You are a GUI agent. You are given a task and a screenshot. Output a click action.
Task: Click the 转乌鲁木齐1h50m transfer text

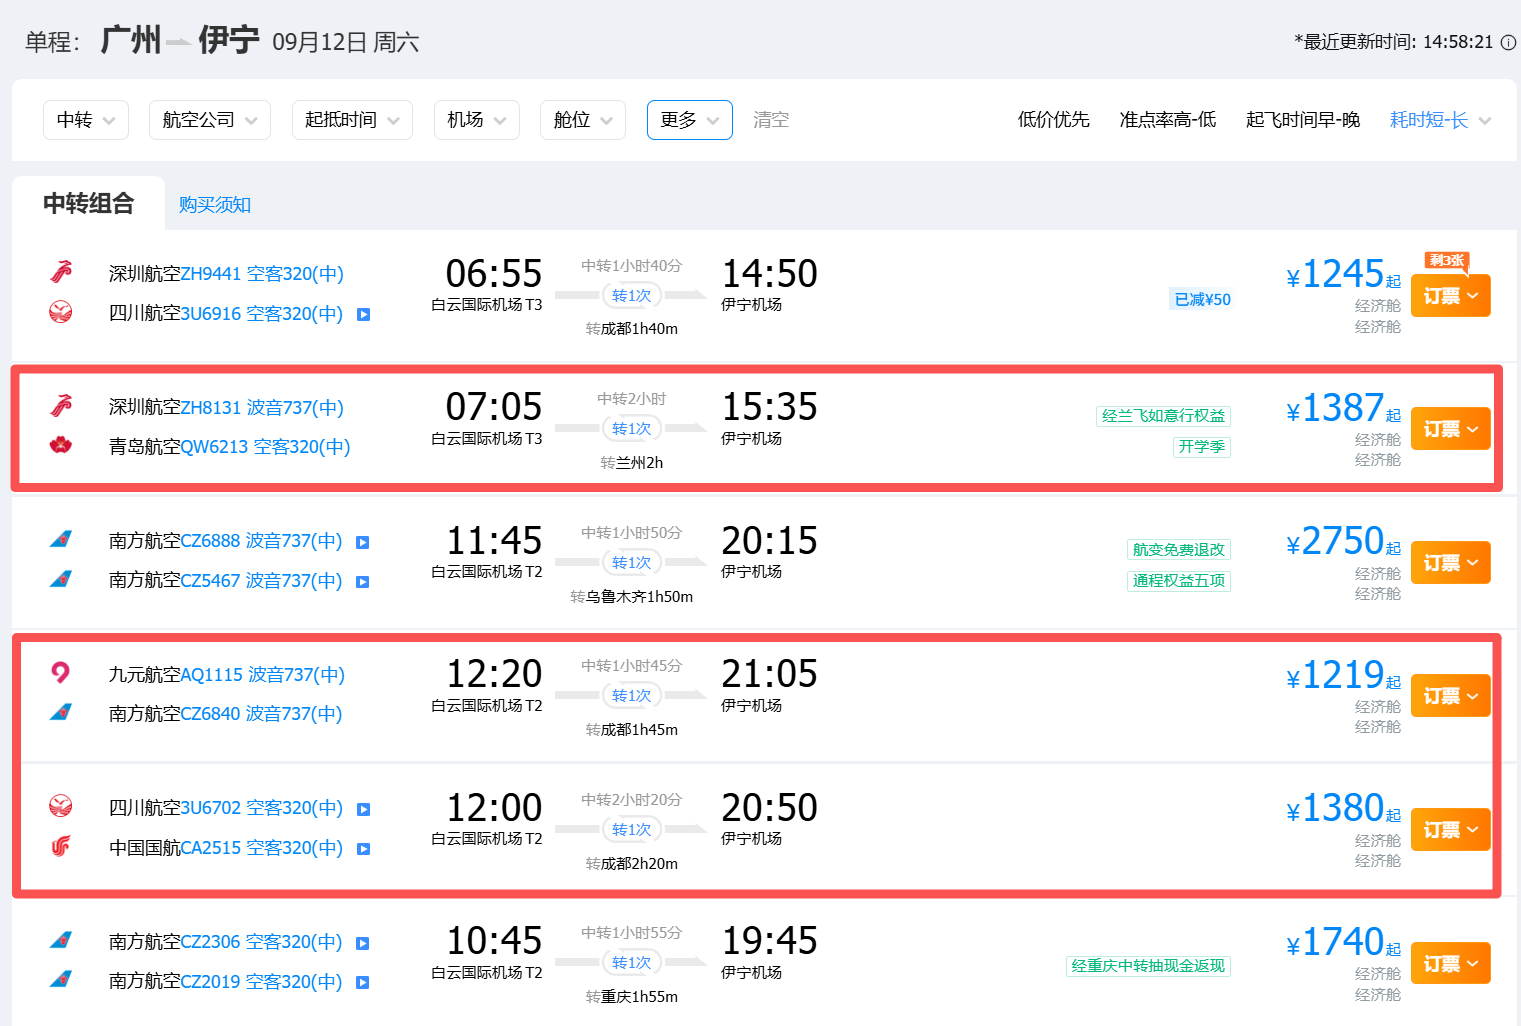[x=631, y=597]
